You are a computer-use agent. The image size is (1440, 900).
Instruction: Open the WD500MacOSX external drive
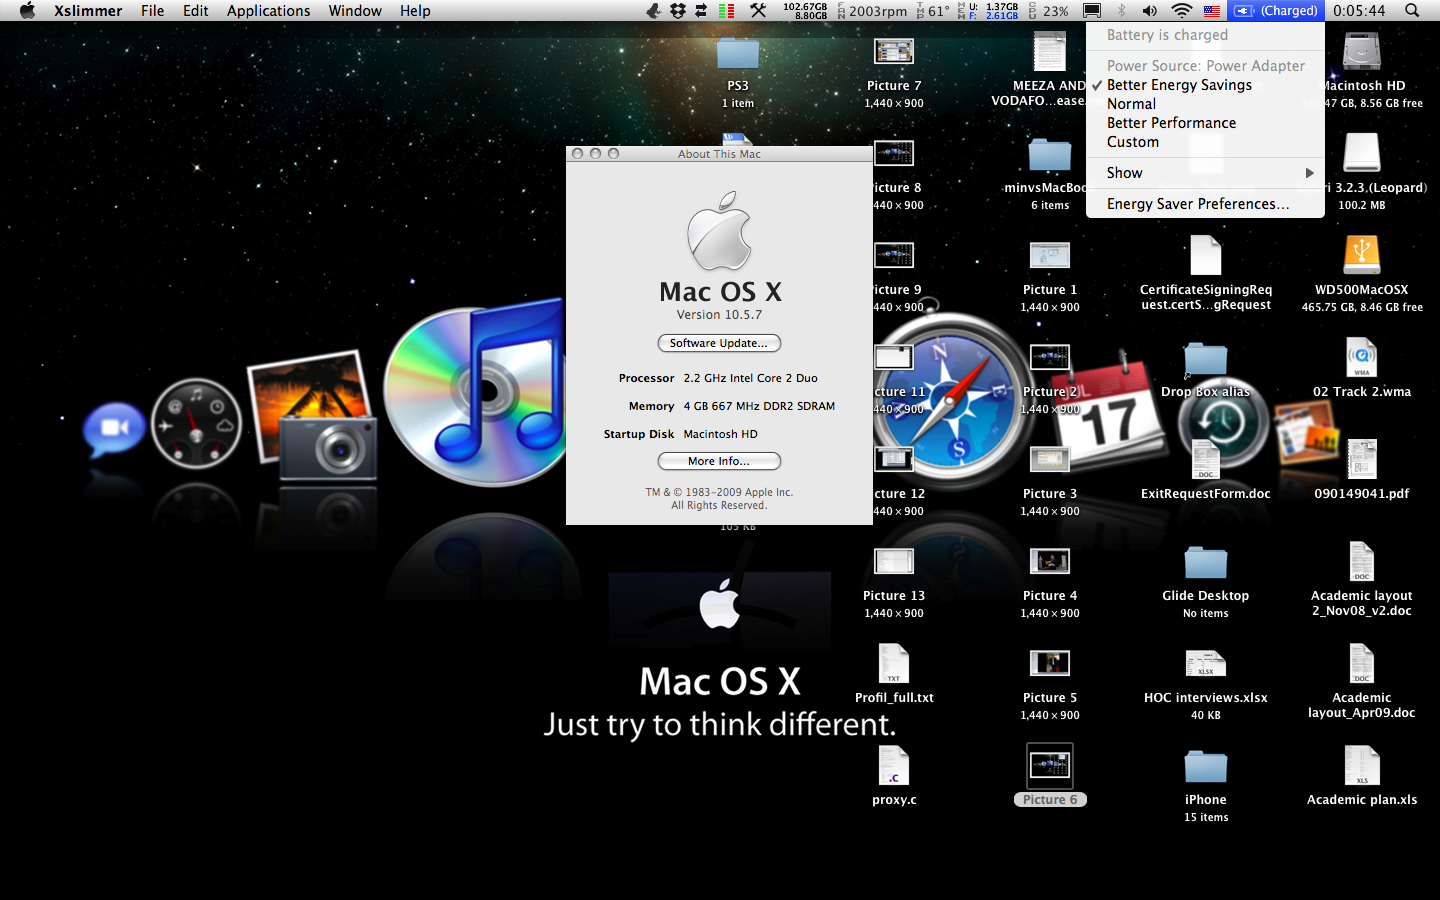click(x=1361, y=256)
